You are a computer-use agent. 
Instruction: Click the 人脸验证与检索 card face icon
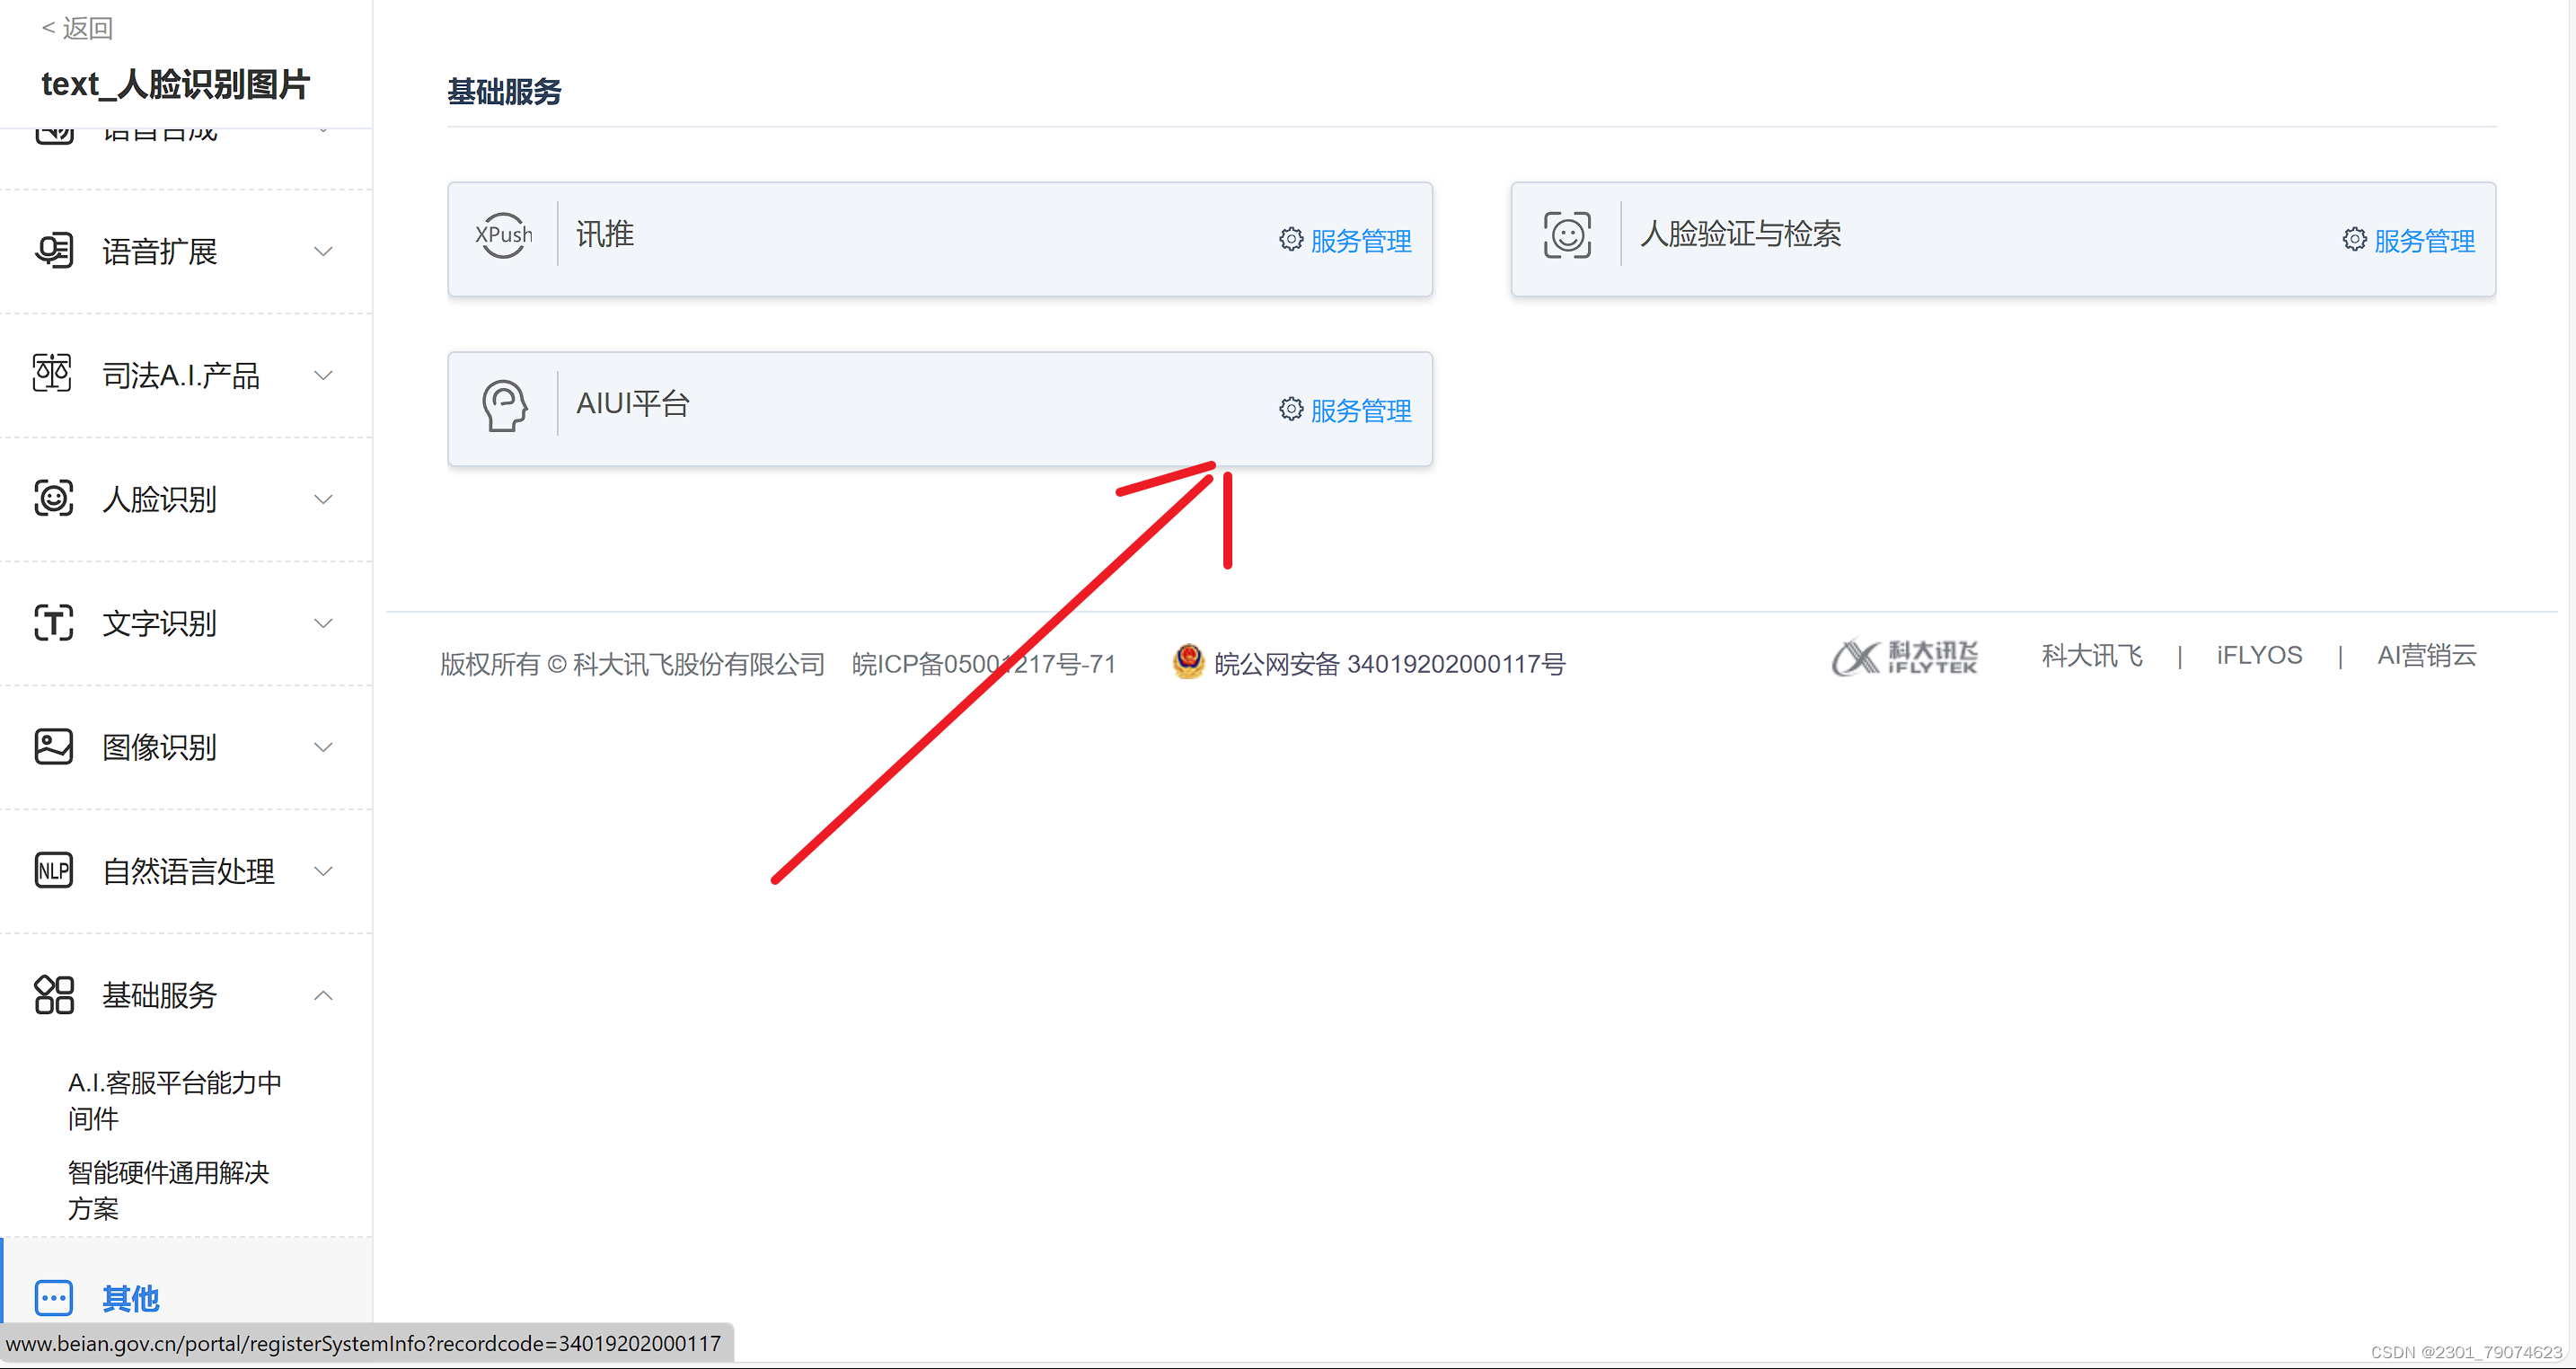click(1567, 236)
